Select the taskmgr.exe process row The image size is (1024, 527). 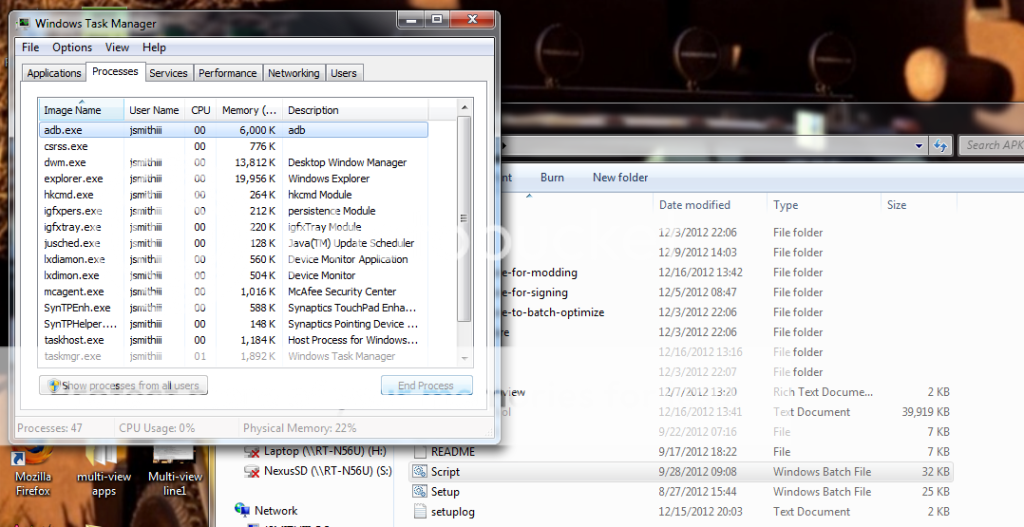pos(234,356)
